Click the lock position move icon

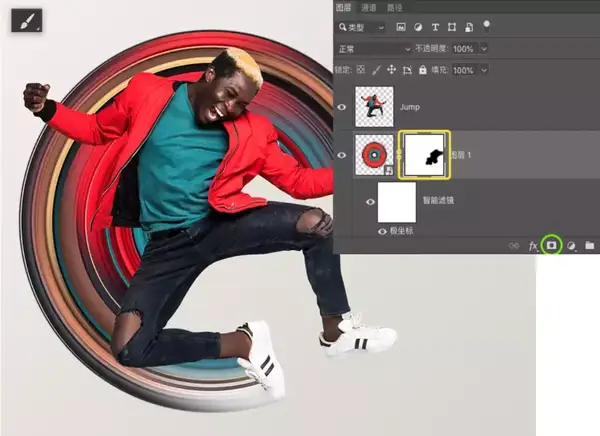click(392, 70)
